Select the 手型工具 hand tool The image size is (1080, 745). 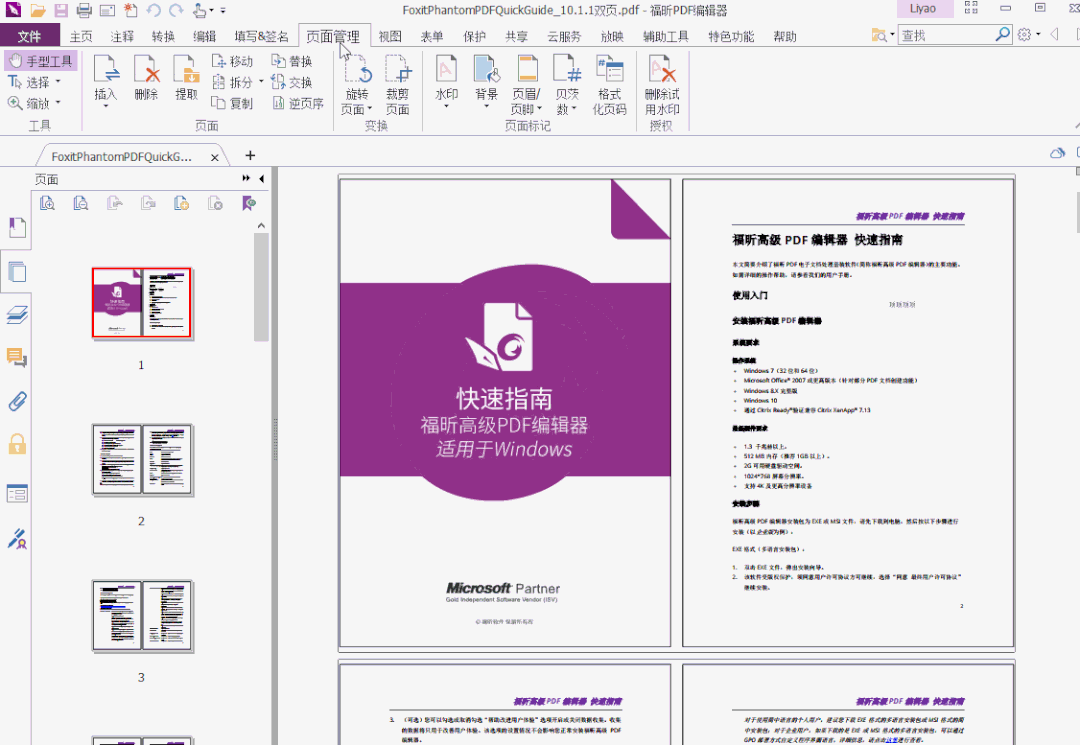[41, 61]
